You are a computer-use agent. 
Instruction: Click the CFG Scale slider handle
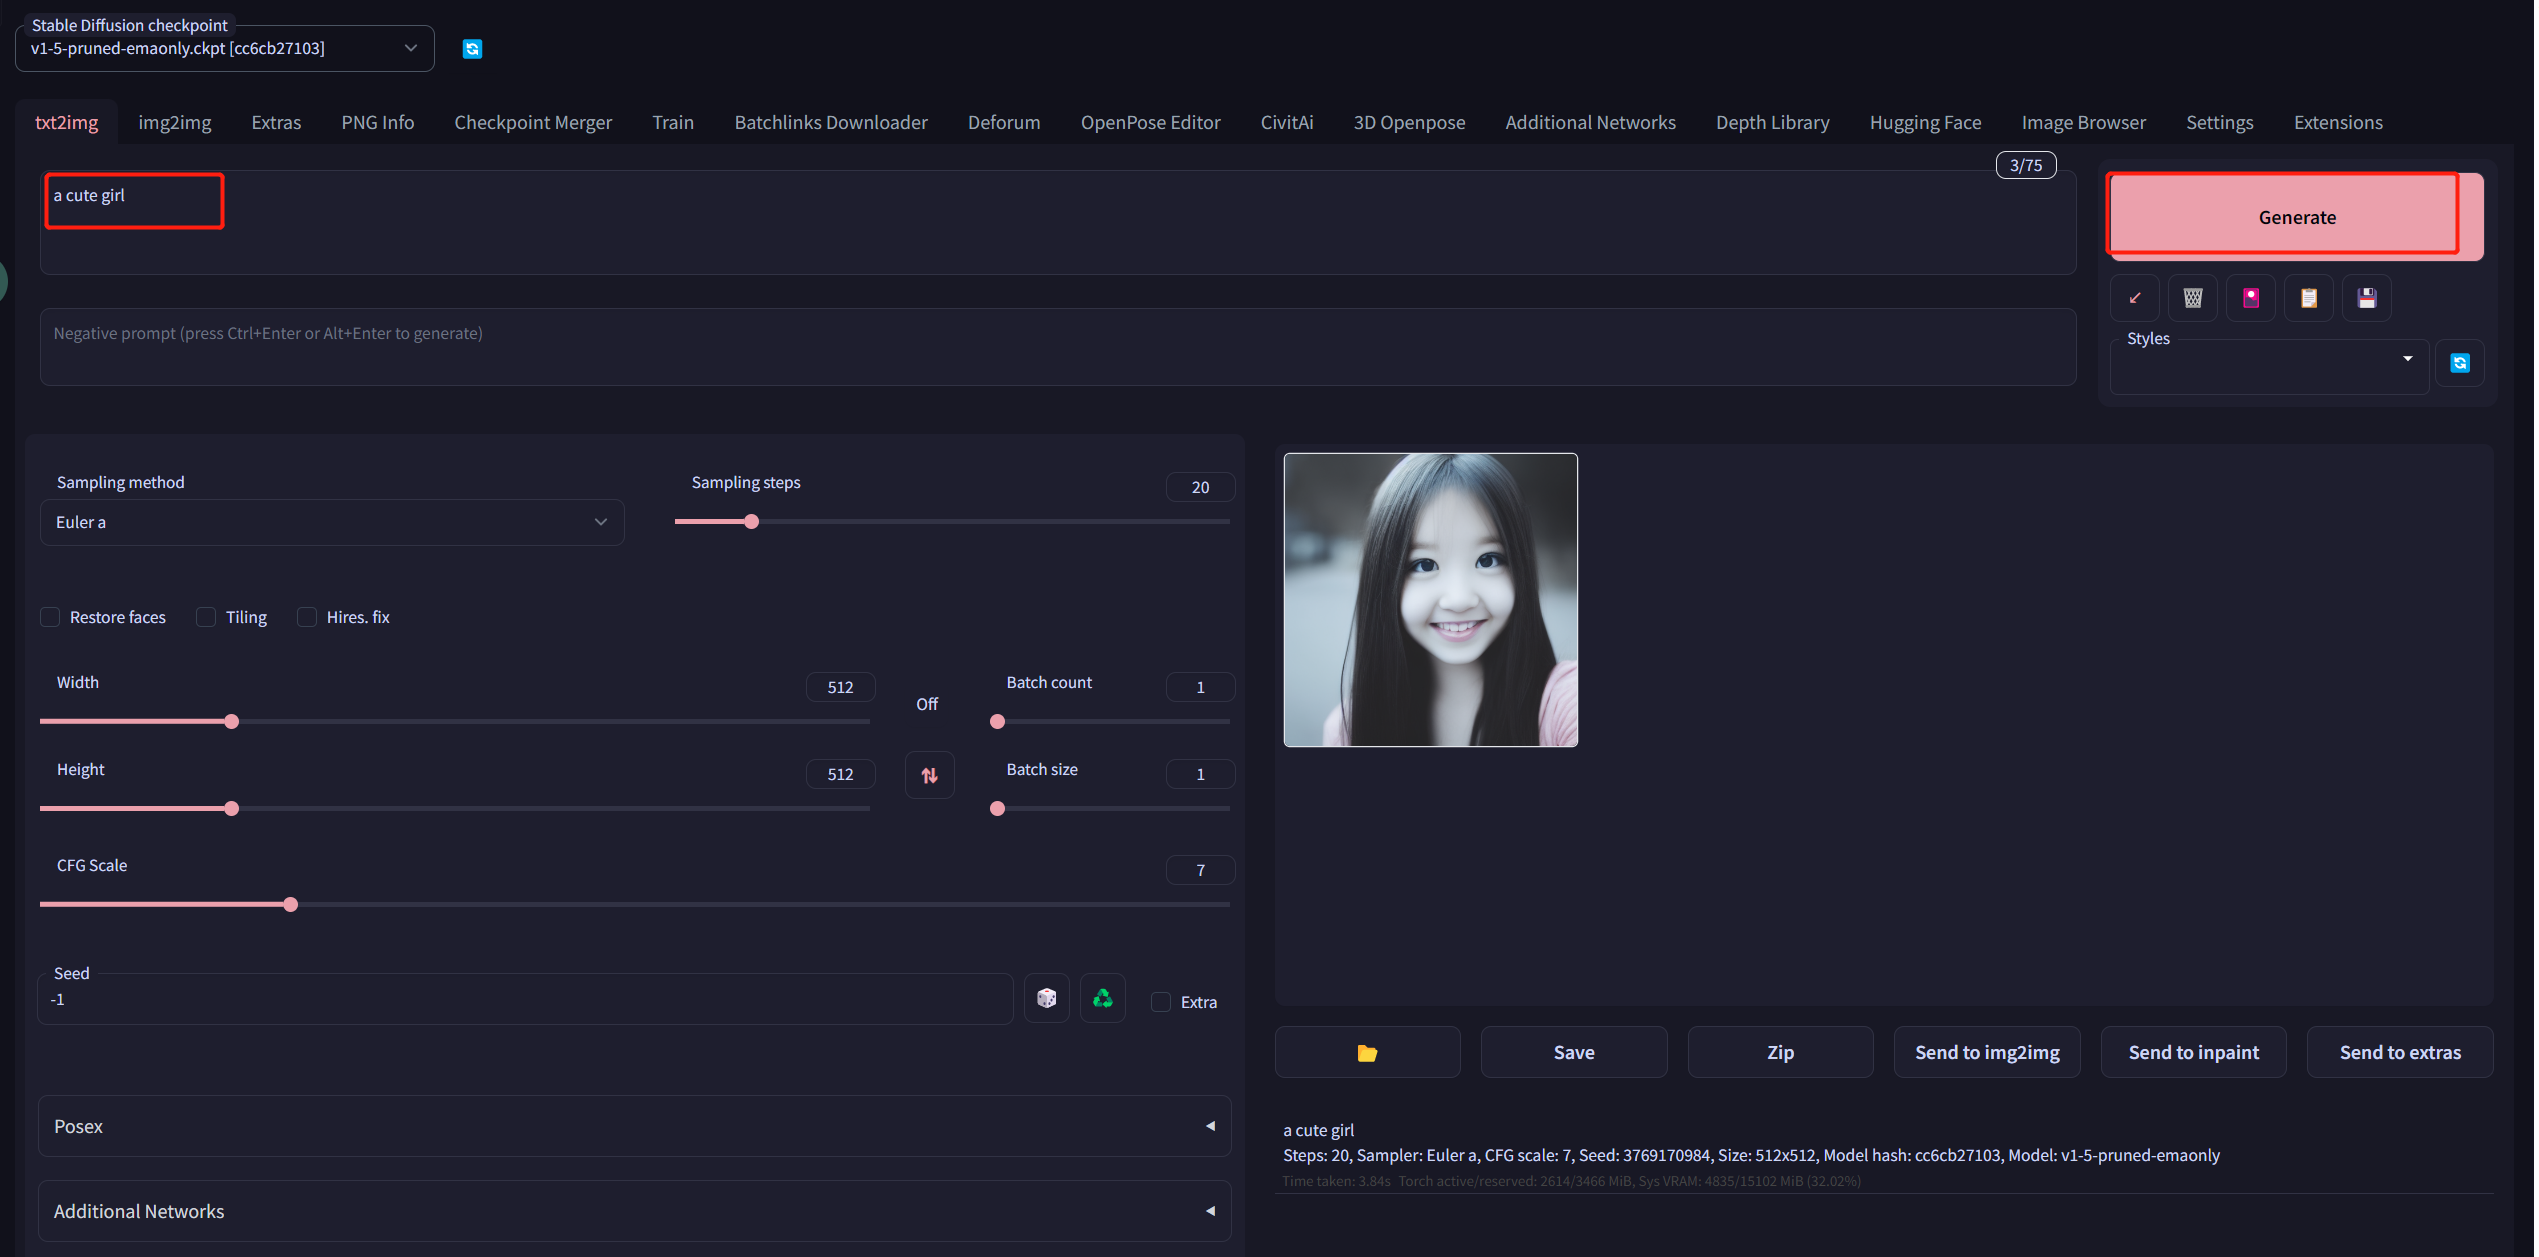(x=291, y=905)
